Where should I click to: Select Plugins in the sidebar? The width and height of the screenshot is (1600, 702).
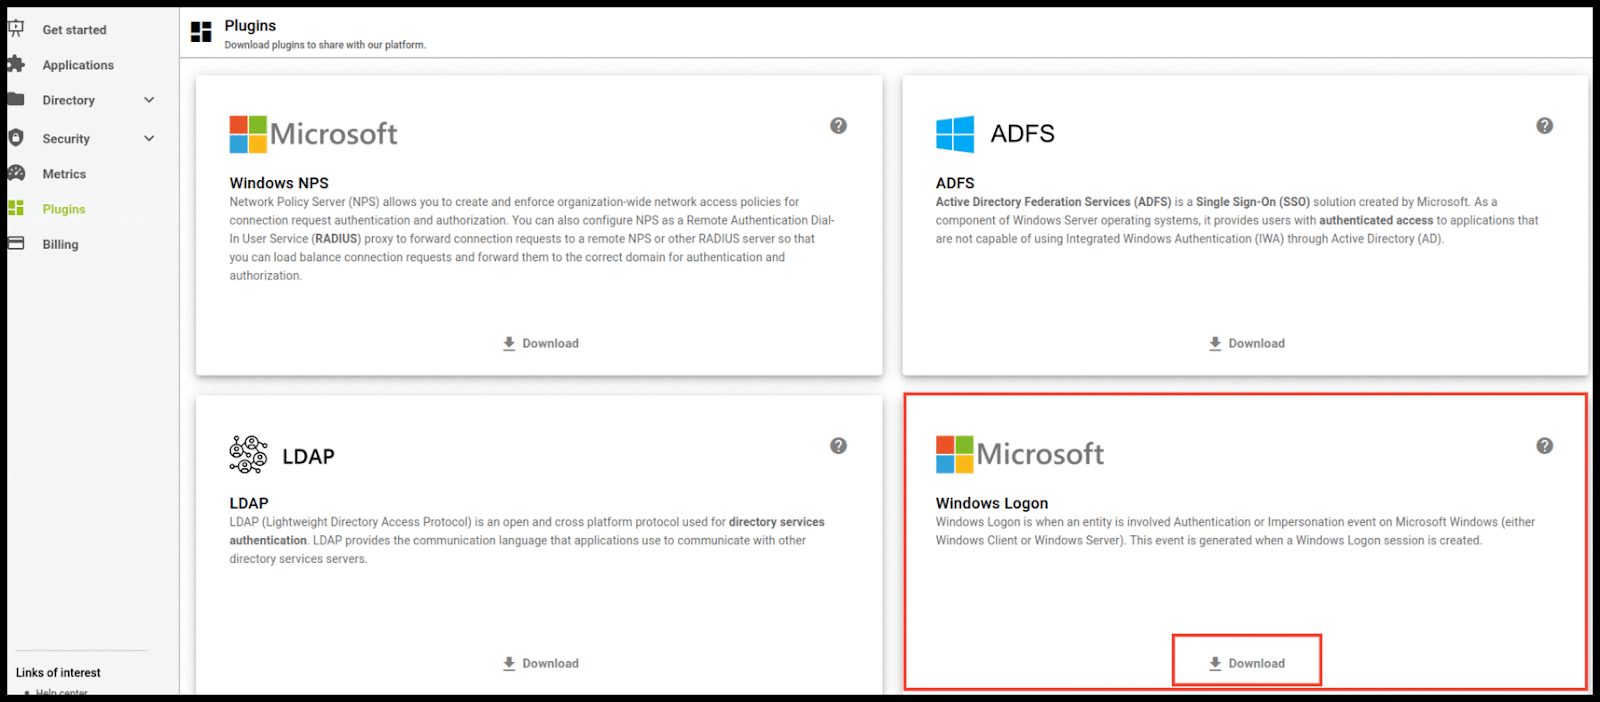[x=64, y=209]
